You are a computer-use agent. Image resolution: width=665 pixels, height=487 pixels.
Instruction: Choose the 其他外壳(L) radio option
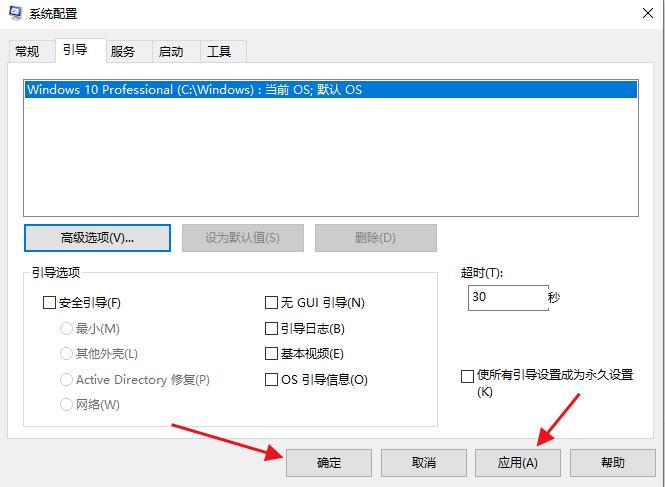(x=66, y=353)
